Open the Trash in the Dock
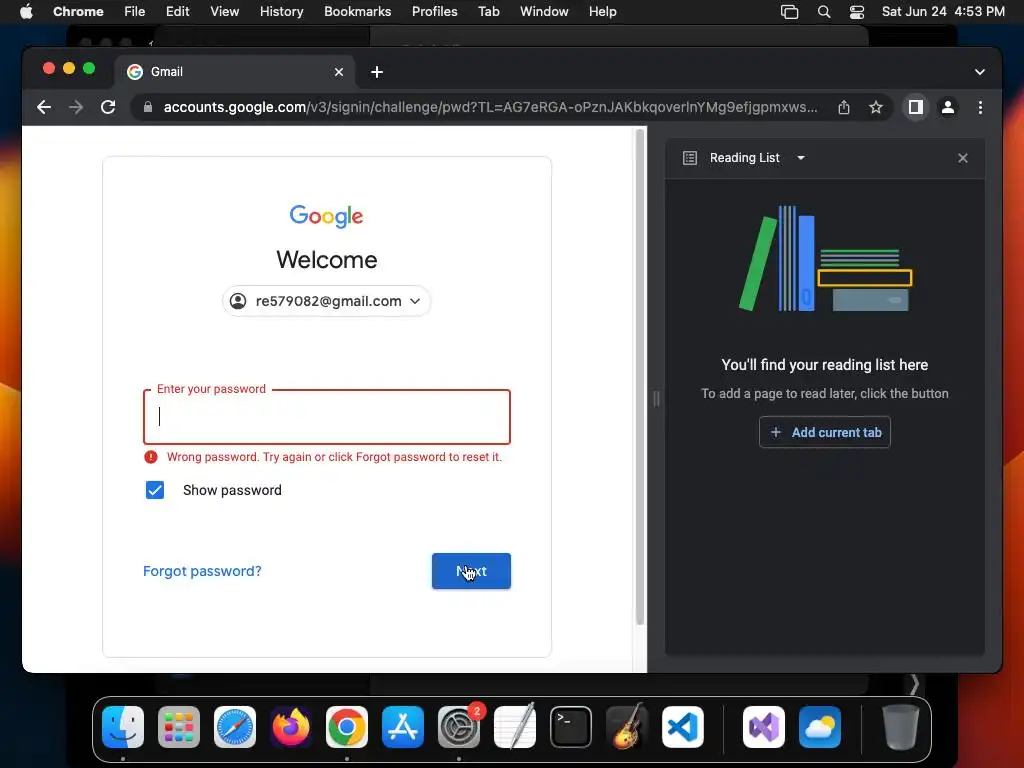1024x768 pixels. point(901,727)
